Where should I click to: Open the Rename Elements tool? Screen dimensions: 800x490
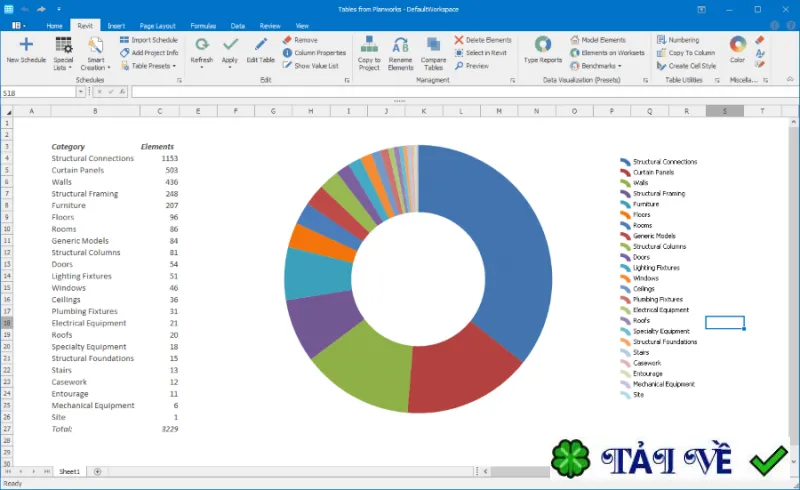[401, 45]
